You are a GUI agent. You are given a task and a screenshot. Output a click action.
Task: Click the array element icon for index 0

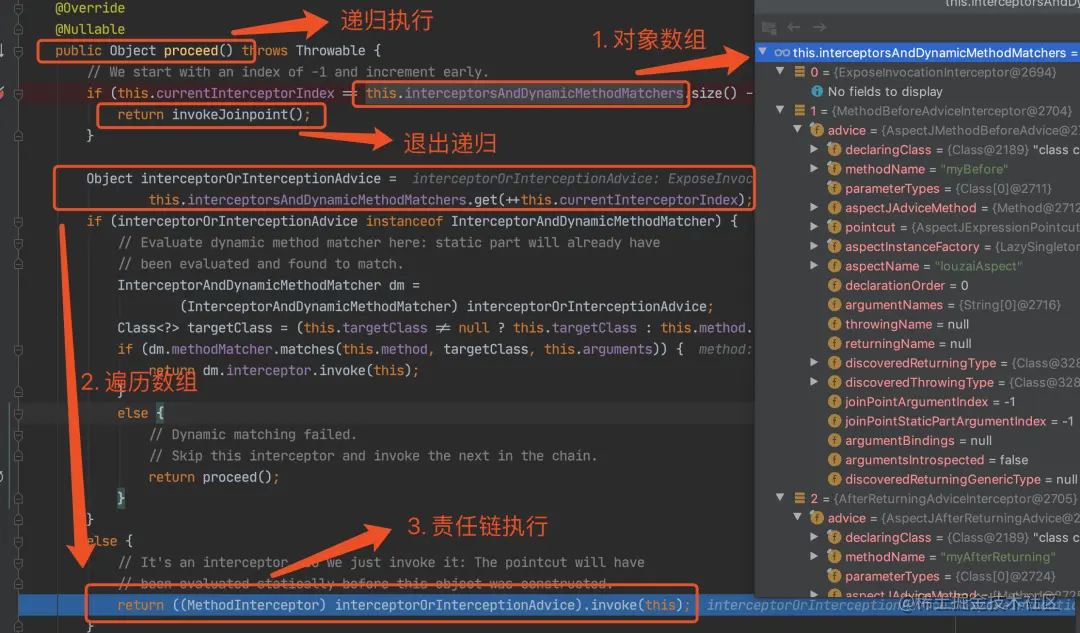[x=800, y=72]
